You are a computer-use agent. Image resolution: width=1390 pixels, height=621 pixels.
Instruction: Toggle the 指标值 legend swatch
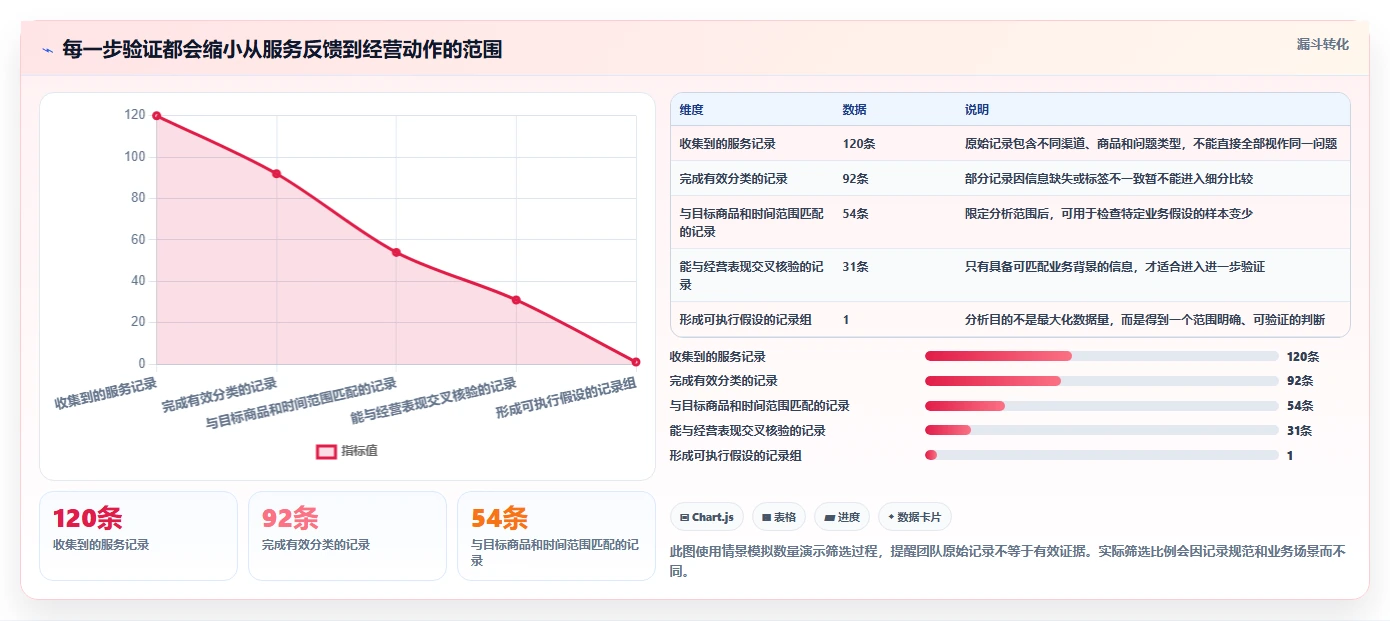coord(326,451)
